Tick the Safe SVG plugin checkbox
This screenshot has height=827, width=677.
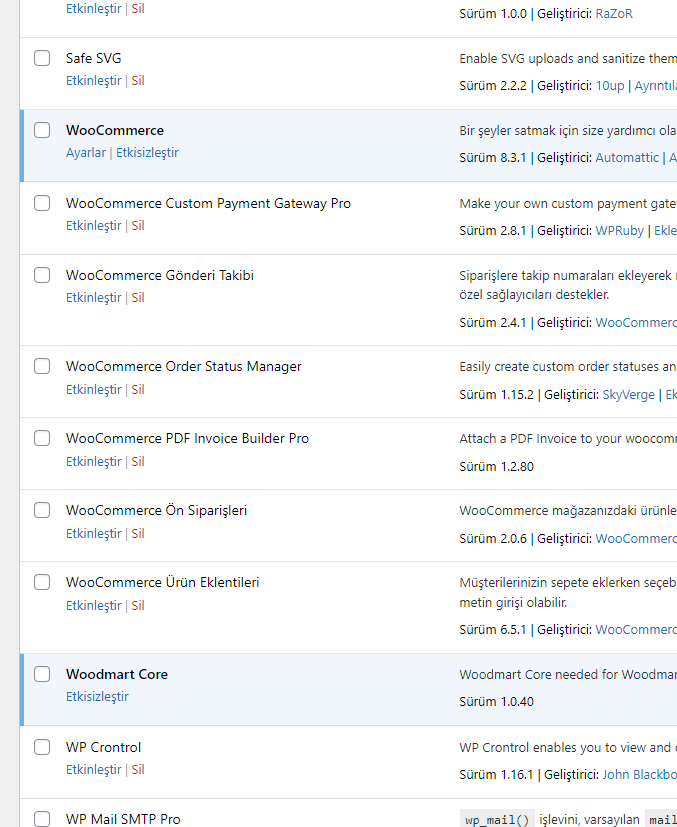pos(42,58)
